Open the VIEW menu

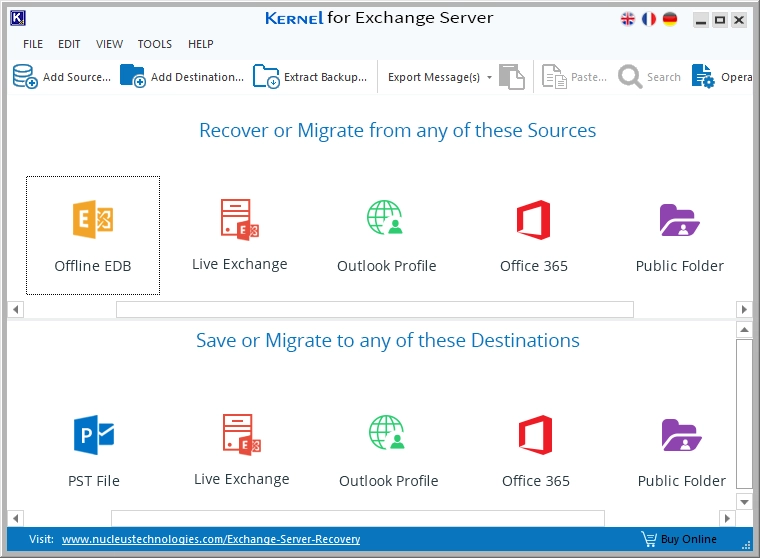(110, 44)
